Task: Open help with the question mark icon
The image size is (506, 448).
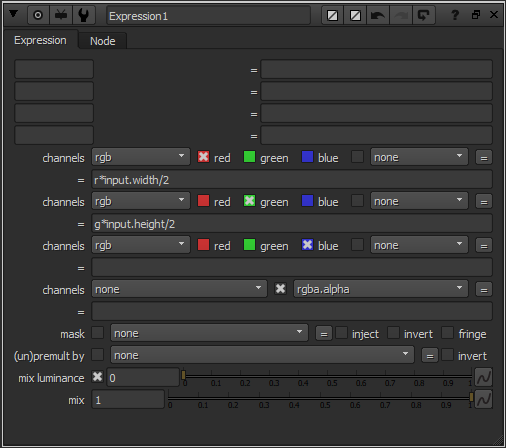Action: 455,15
